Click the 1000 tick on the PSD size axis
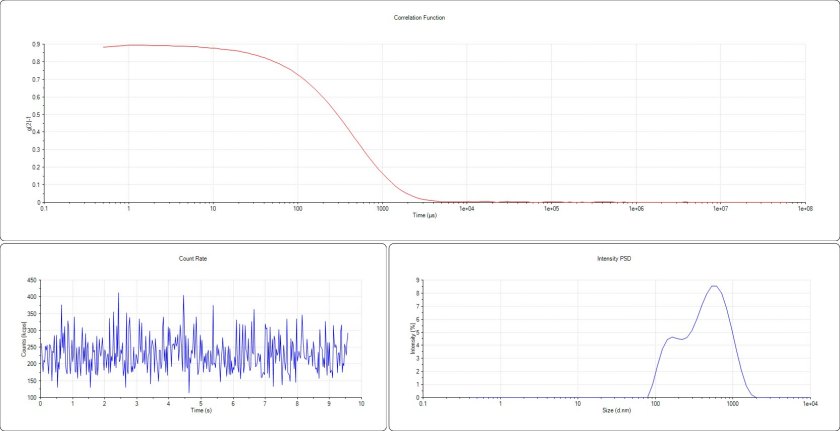 [x=732, y=404]
